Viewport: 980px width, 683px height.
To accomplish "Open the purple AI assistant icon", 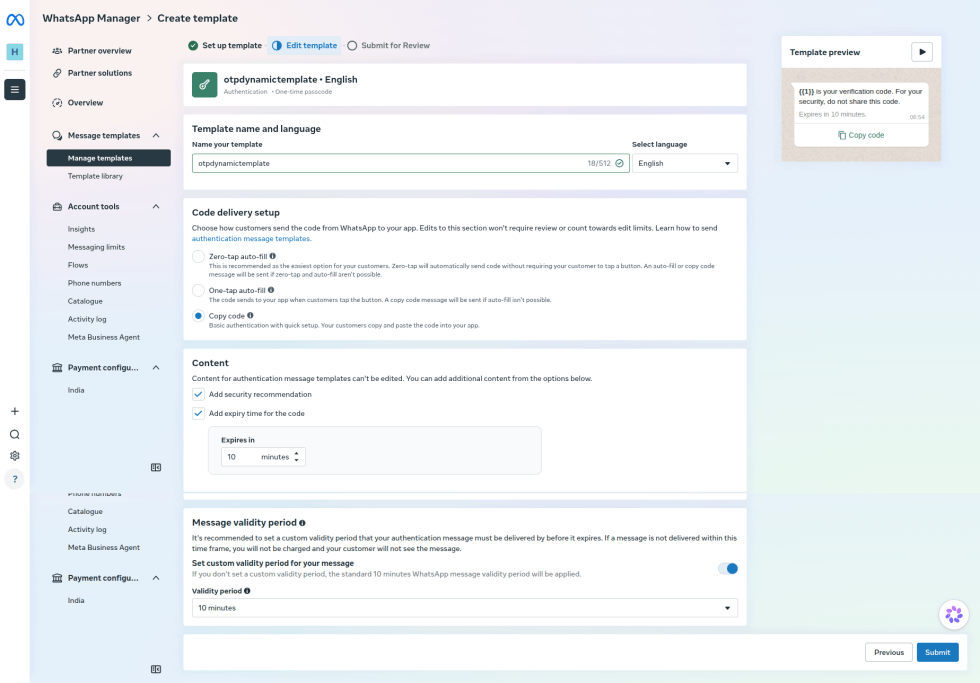I will coord(954,615).
